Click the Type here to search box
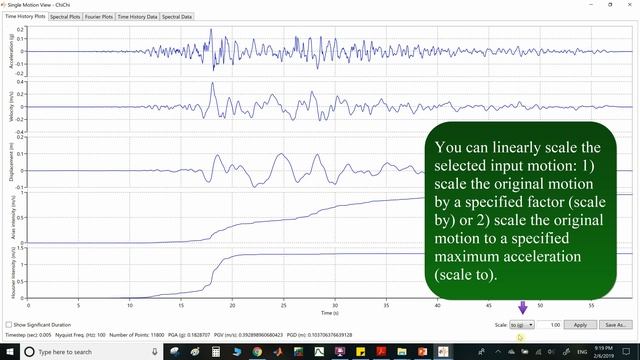Viewport: 640px width, 360px height. coord(92,352)
